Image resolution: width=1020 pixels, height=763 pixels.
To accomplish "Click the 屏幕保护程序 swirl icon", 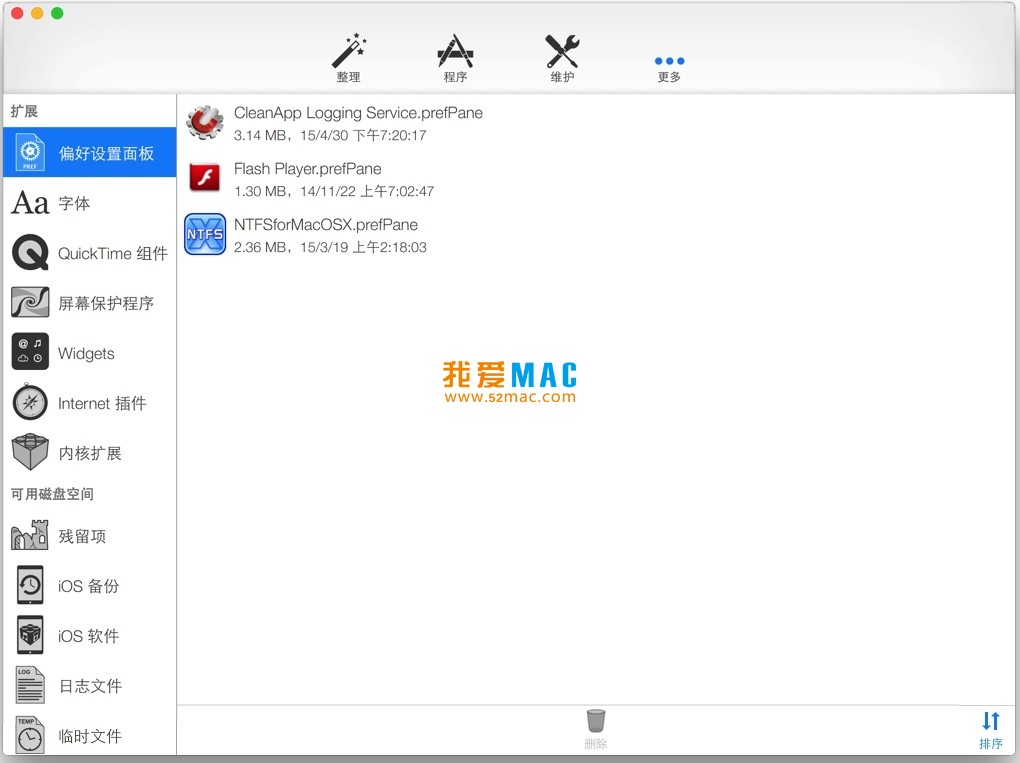I will click(x=30, y=302).
